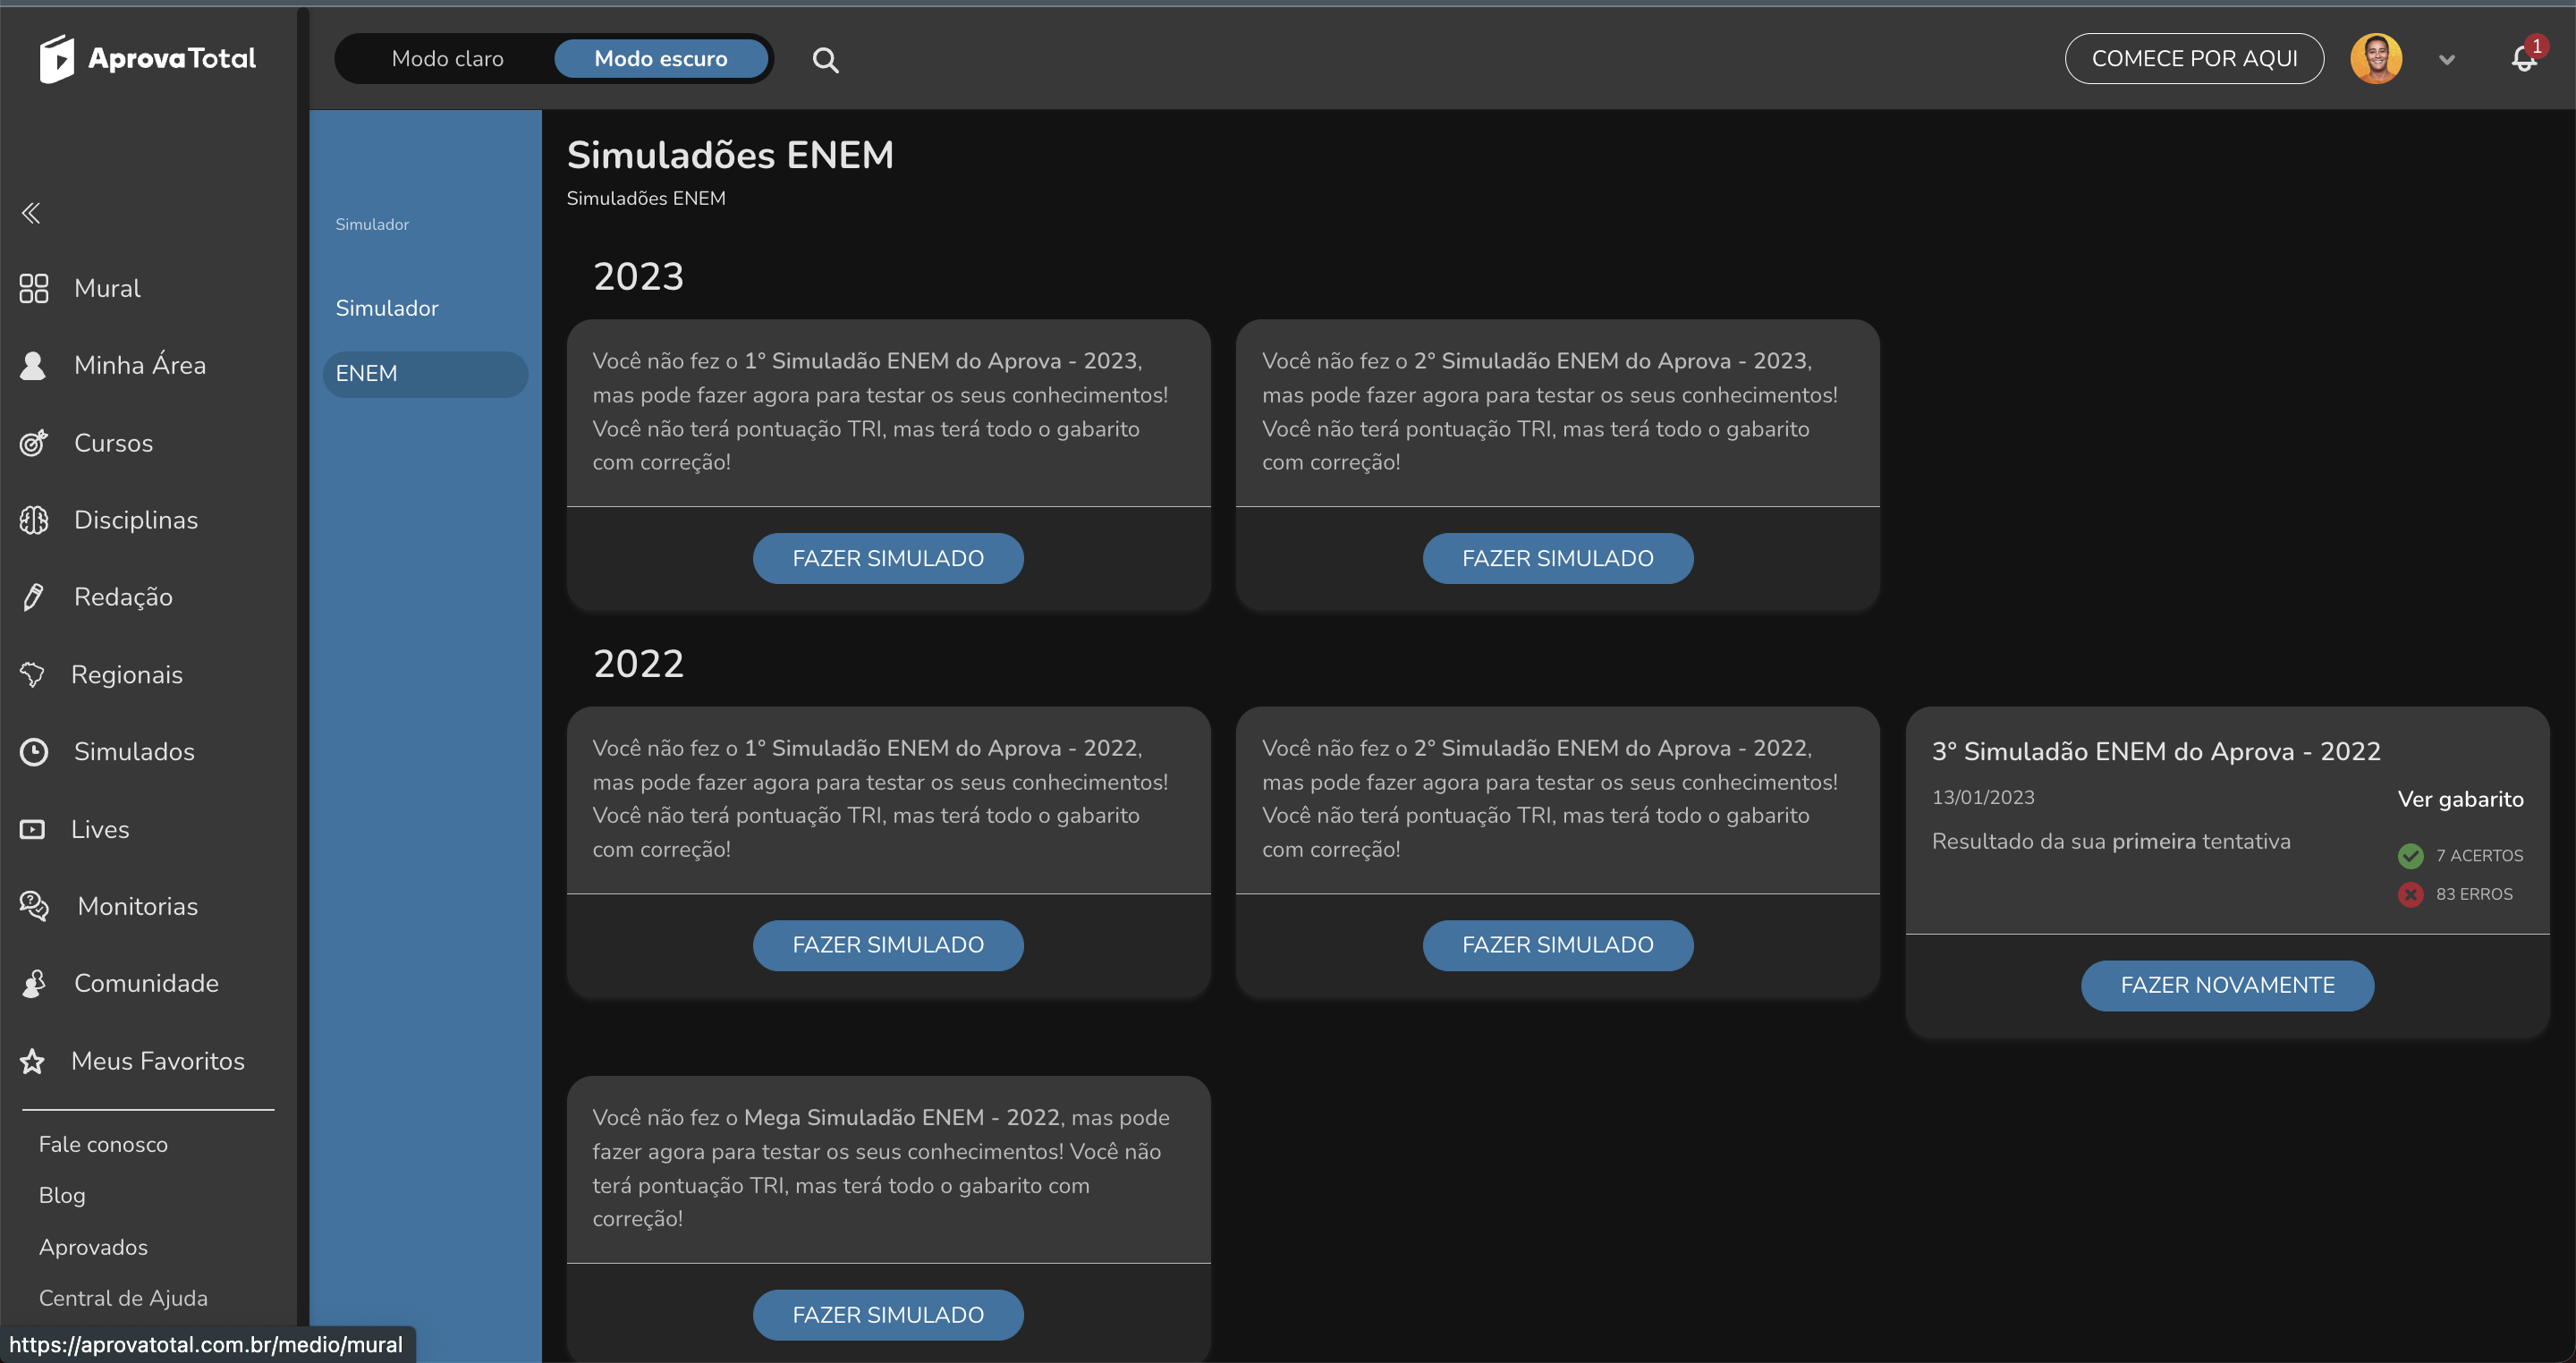Start 2° Simuladão ENEM 2023 with FAZER SIMULADO
Screen dimensions: 2576x1363
[1558, 558]
